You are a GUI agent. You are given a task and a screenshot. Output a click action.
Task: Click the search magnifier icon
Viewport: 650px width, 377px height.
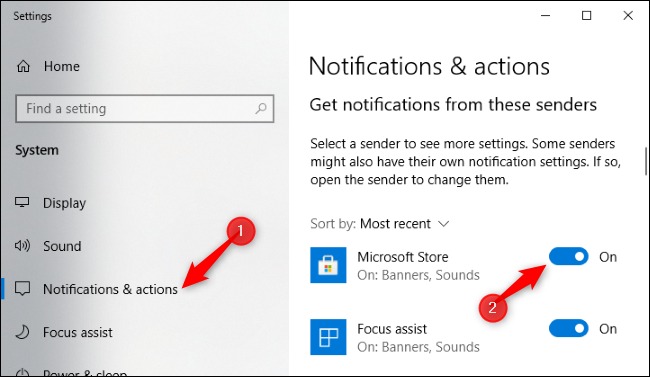tap(261, 109)
